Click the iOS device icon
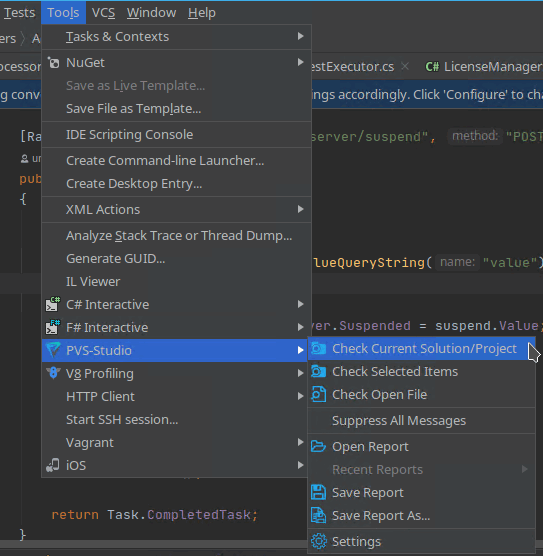This screenshot has height=556, width=543. point(53,465)
